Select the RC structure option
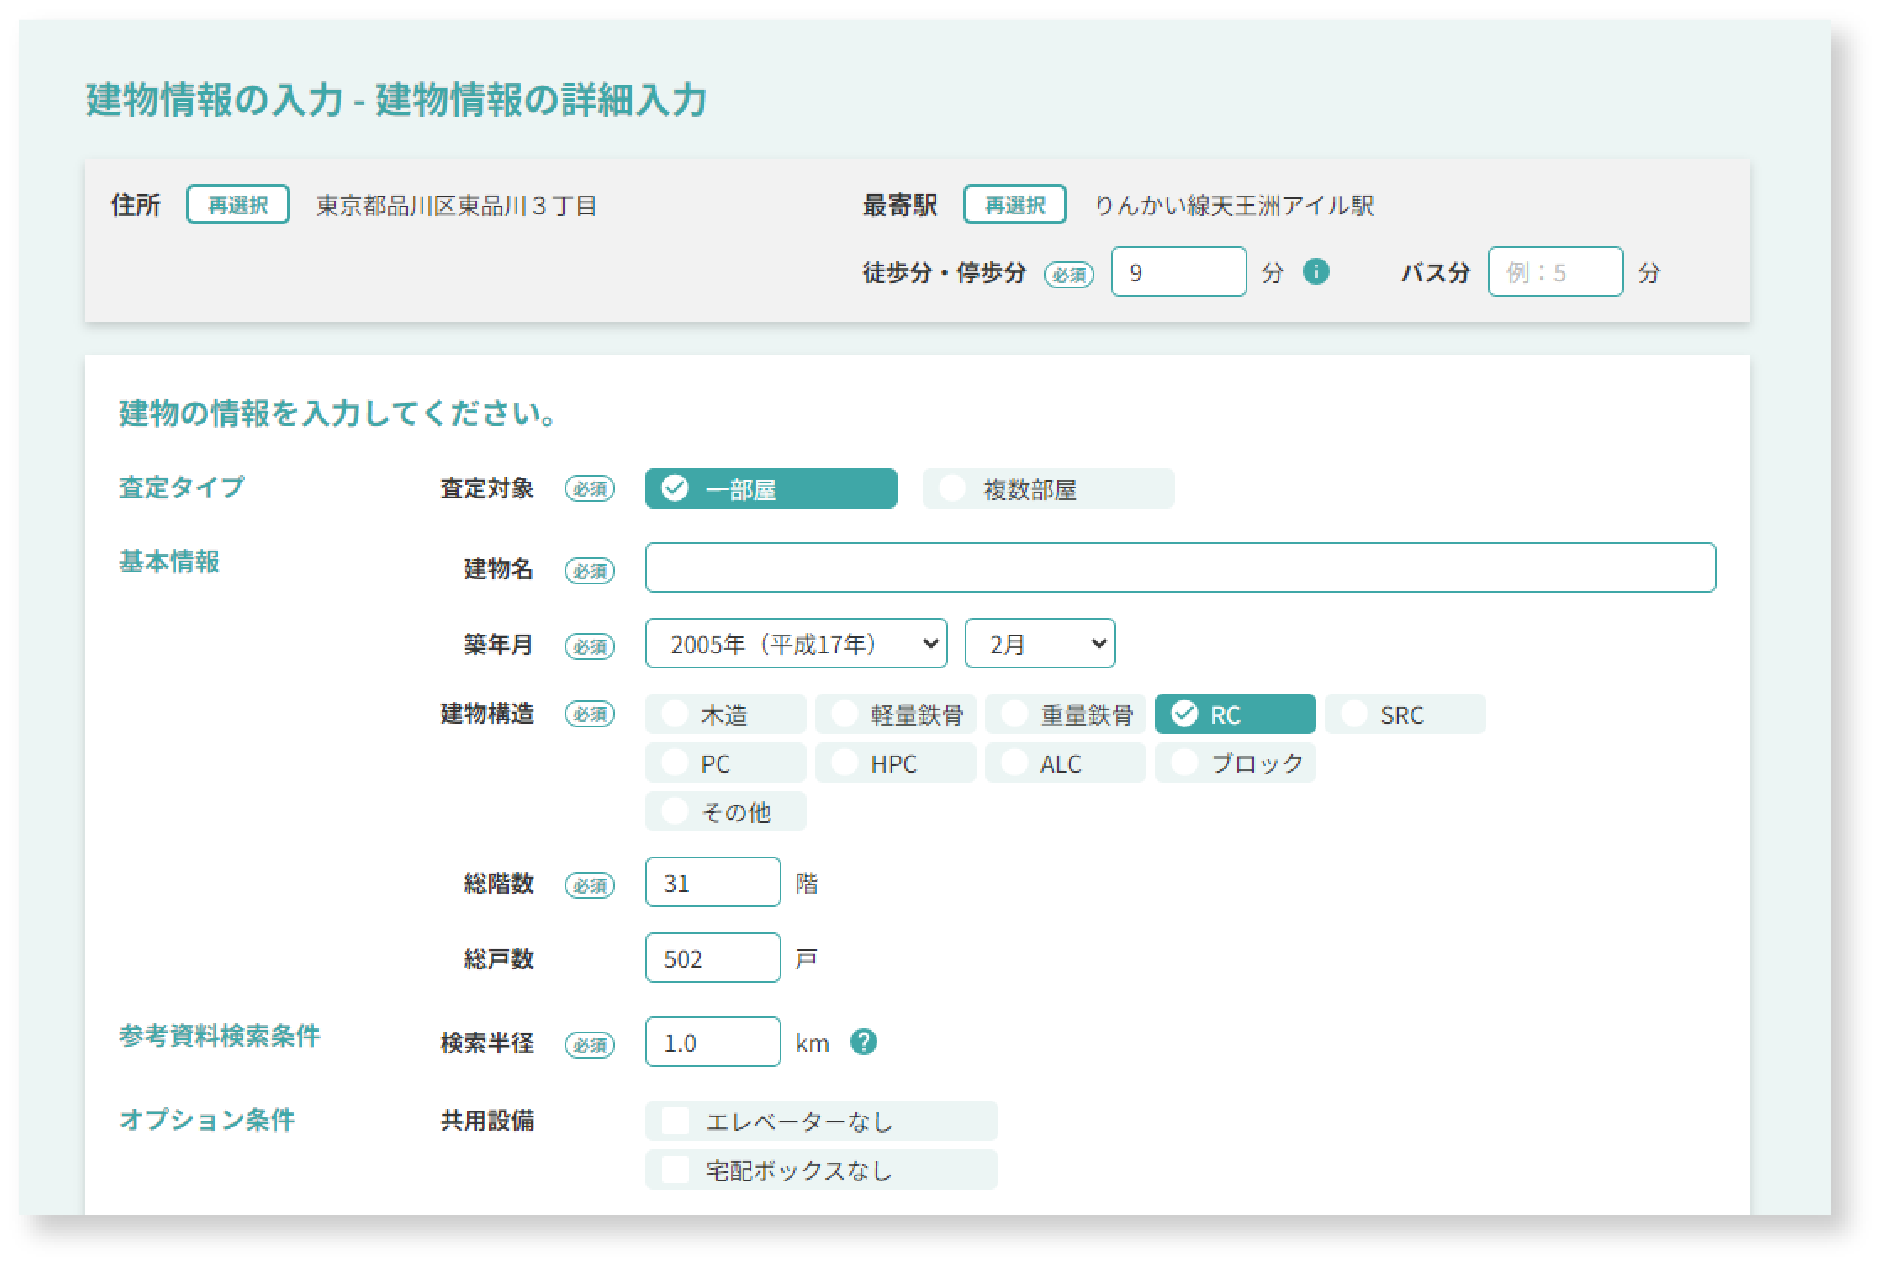Viewport: 1885px width, 1267px height. coord(1236,714)
